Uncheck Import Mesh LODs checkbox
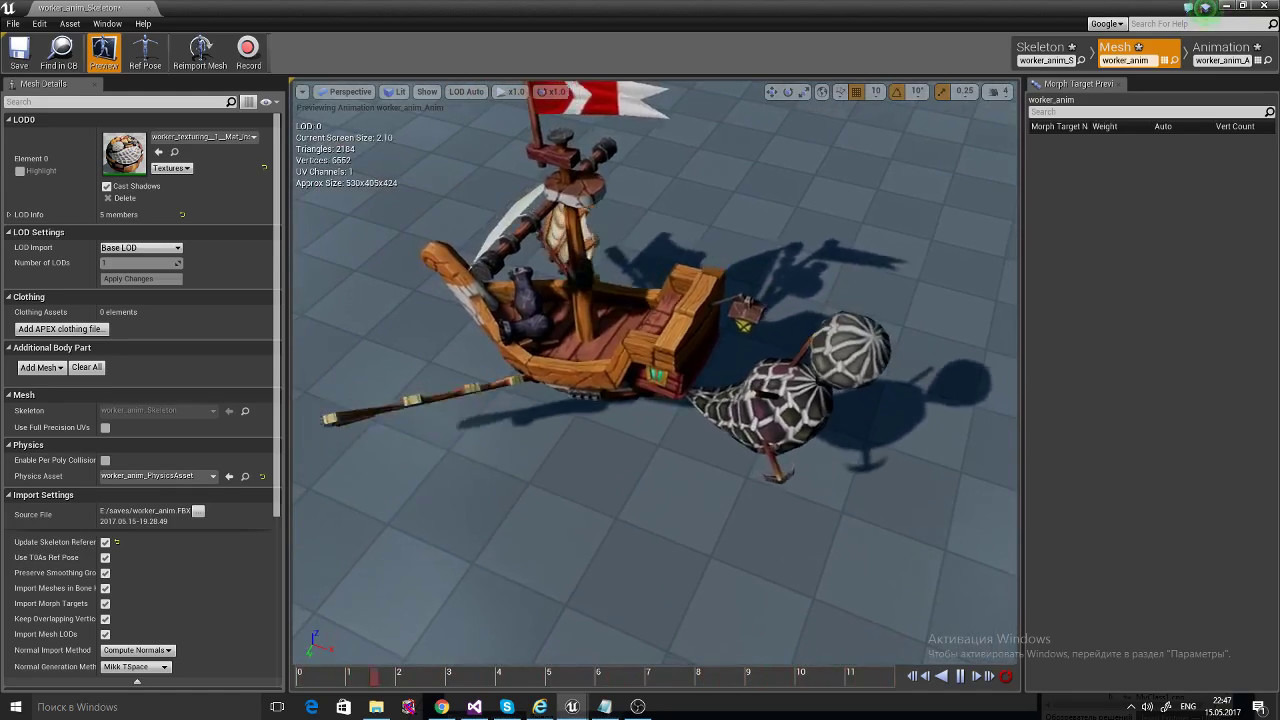 tap(105, 635)
